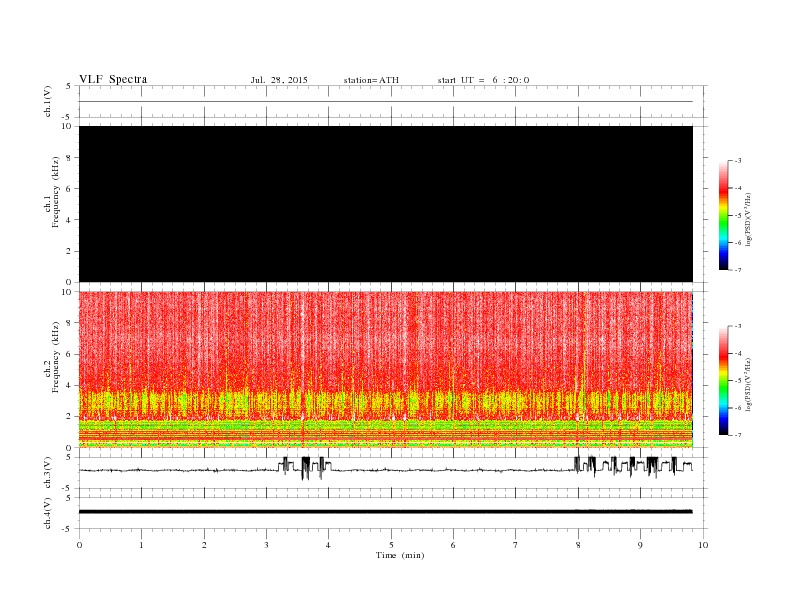Click the ch.3 pulse burst near minute 3.5
This screenshot has width=792, height=612.
pyautogui.click(x=305, y=467)
